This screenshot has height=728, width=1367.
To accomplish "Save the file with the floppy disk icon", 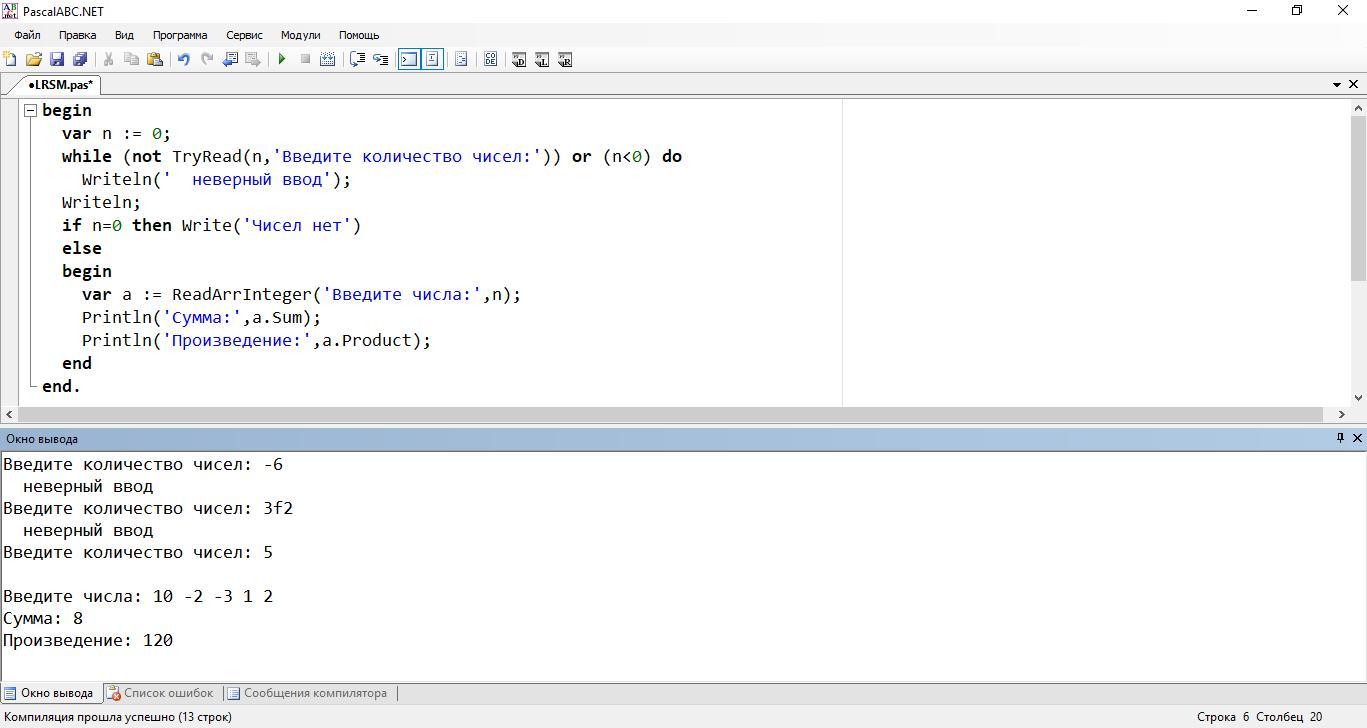I will coord(57,60).
